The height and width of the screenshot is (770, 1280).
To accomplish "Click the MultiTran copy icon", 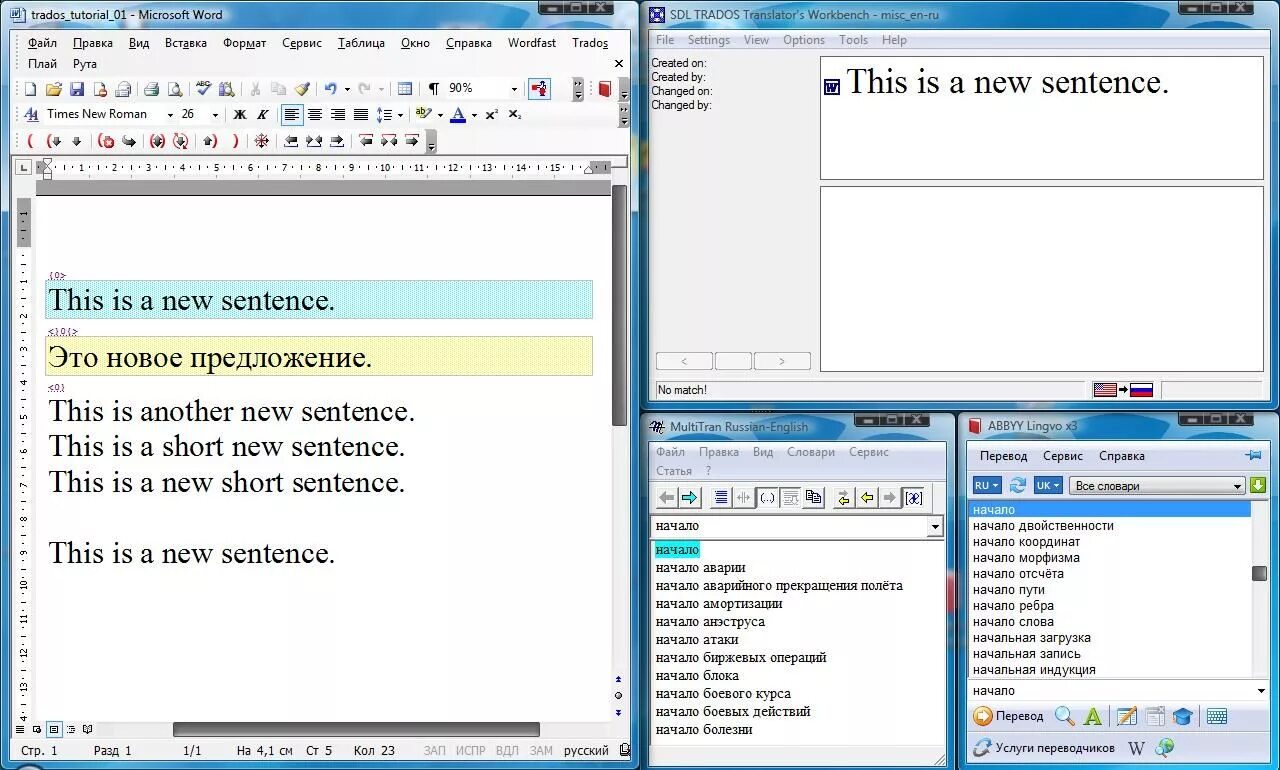I will click(813, 497).
